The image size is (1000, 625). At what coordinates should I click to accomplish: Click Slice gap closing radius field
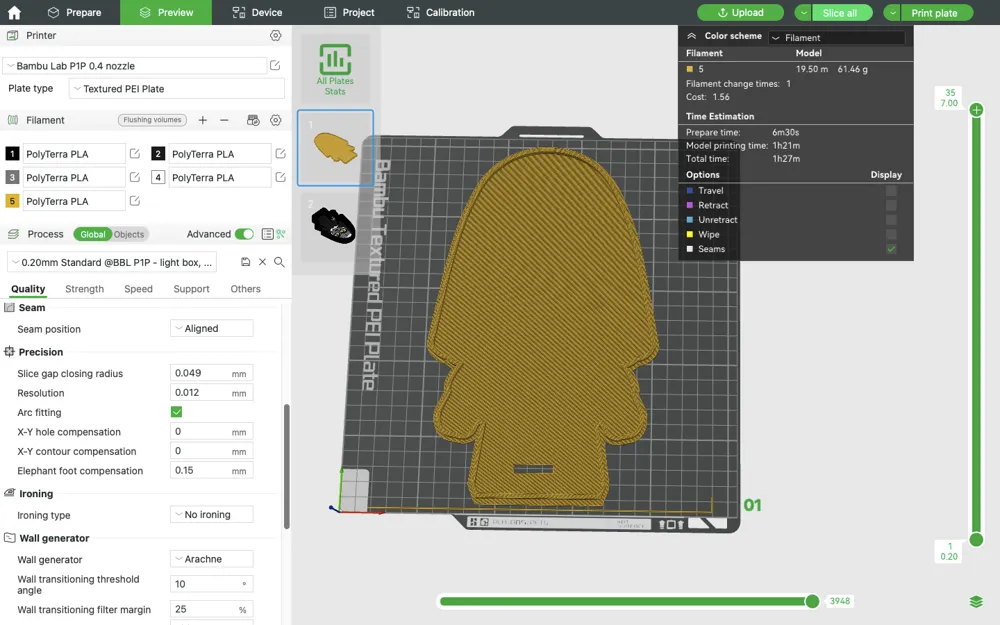click(x=212, y=373)
